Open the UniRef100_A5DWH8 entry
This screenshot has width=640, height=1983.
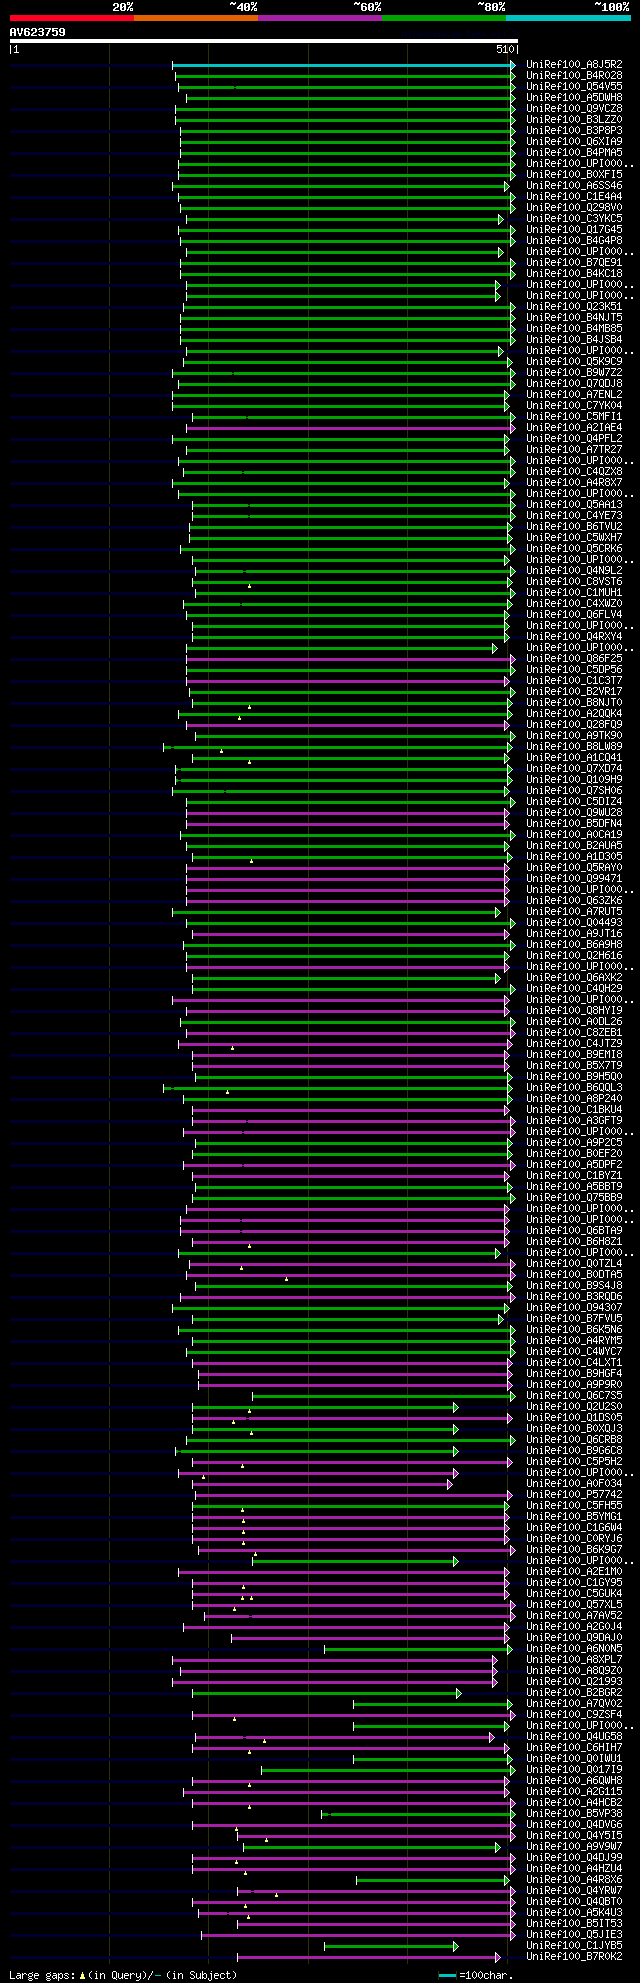coord(575,97)
